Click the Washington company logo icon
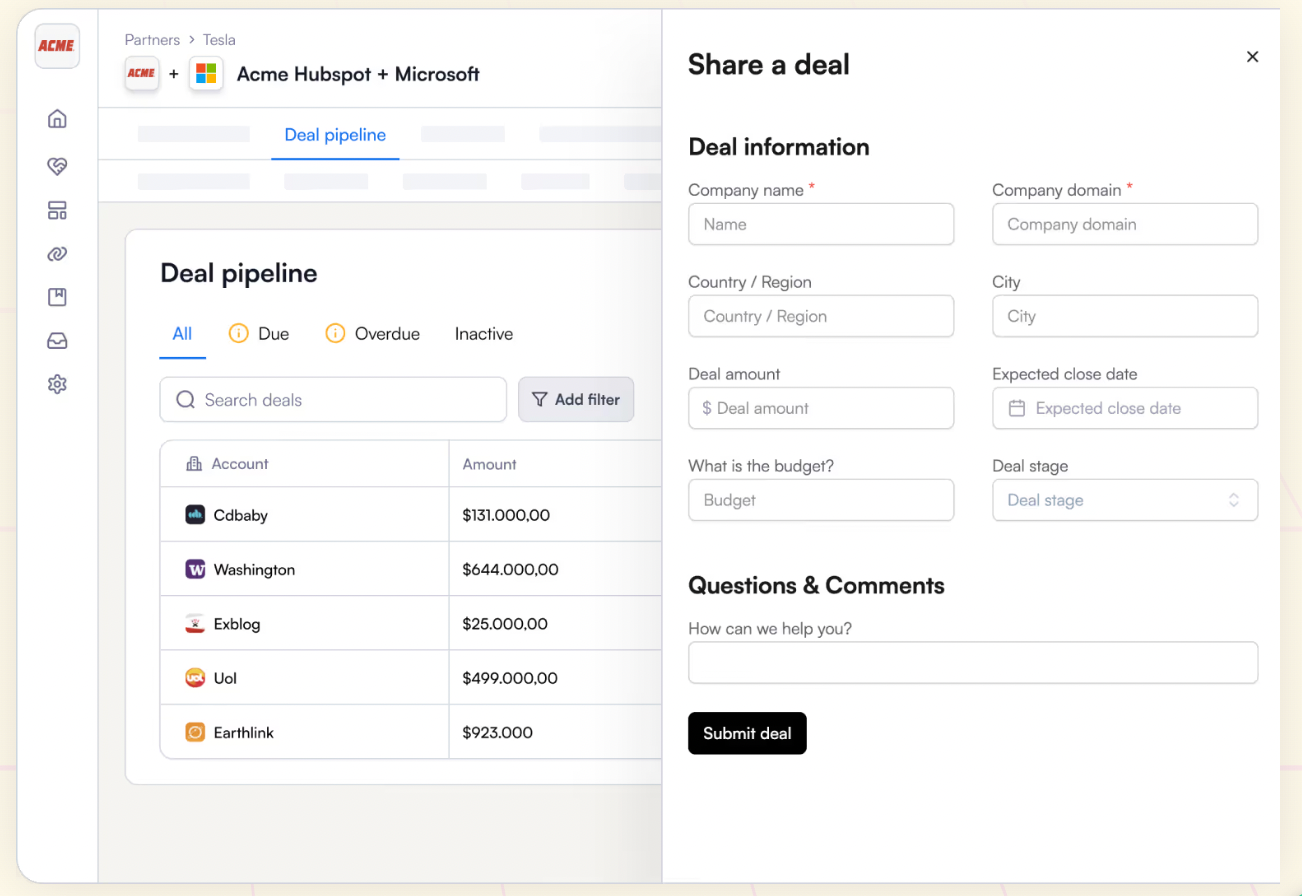This screenshot has height=896, width=1302. point(195,569)
